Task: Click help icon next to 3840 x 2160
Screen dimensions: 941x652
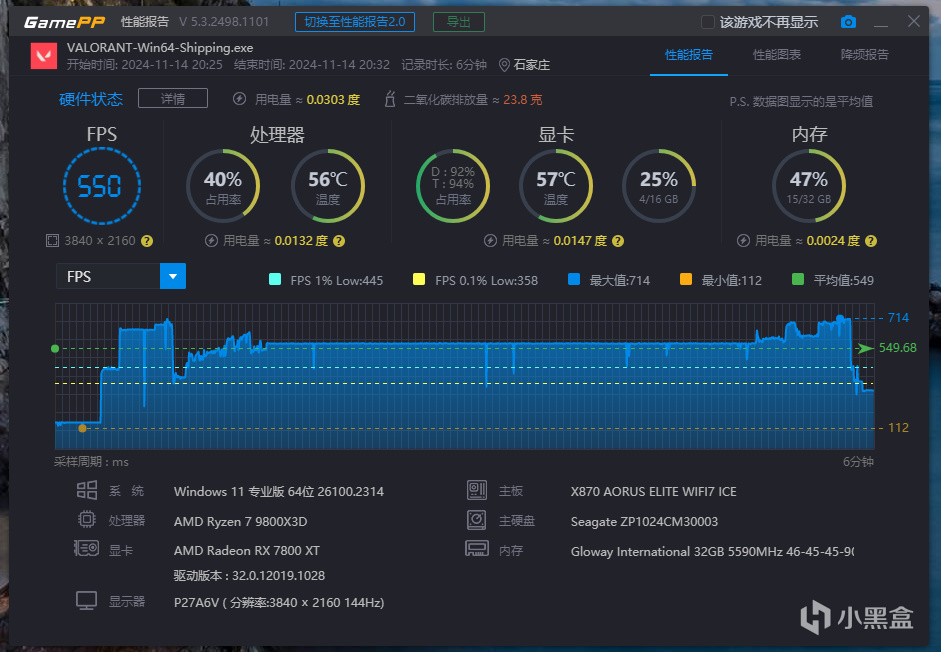Action: click(147, 241)
